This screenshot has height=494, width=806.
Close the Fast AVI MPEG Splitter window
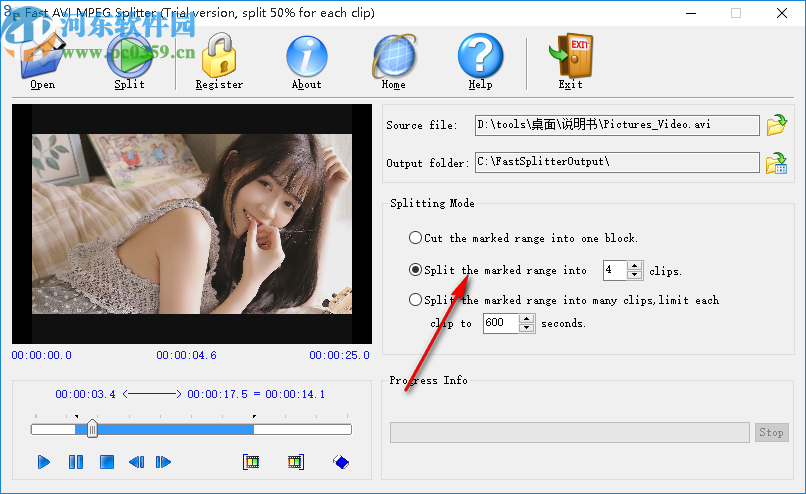[782, 13]
